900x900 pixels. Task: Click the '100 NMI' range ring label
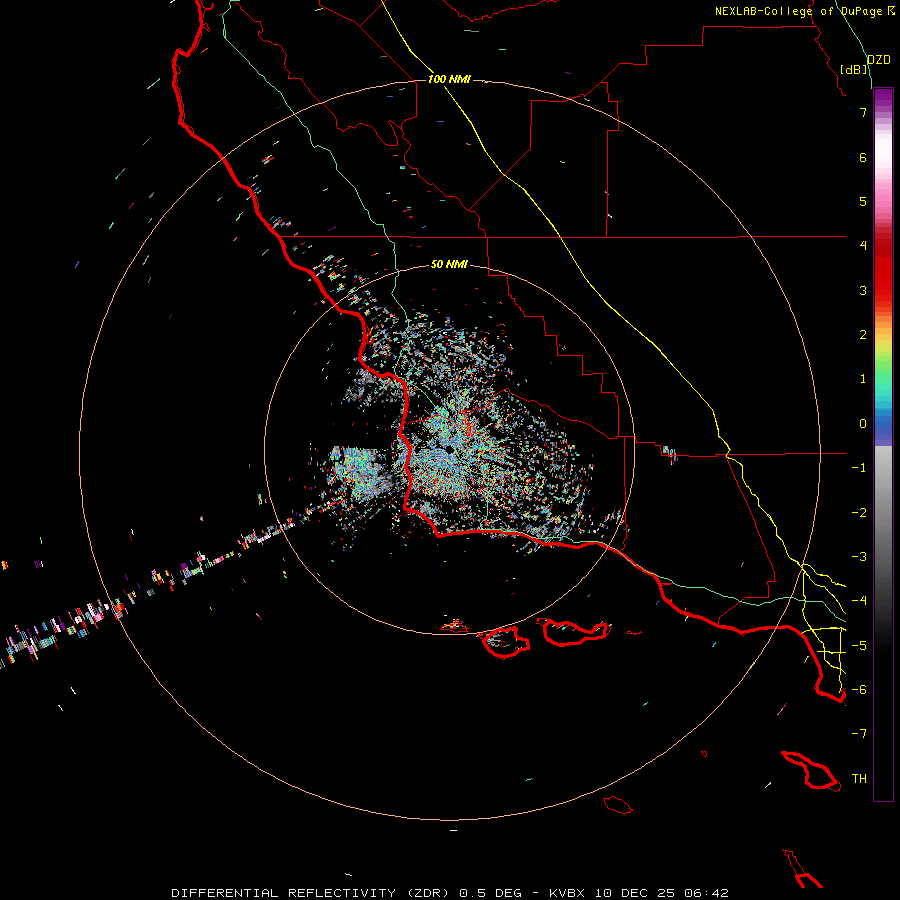pyautogui.click(x=449, y=79)
